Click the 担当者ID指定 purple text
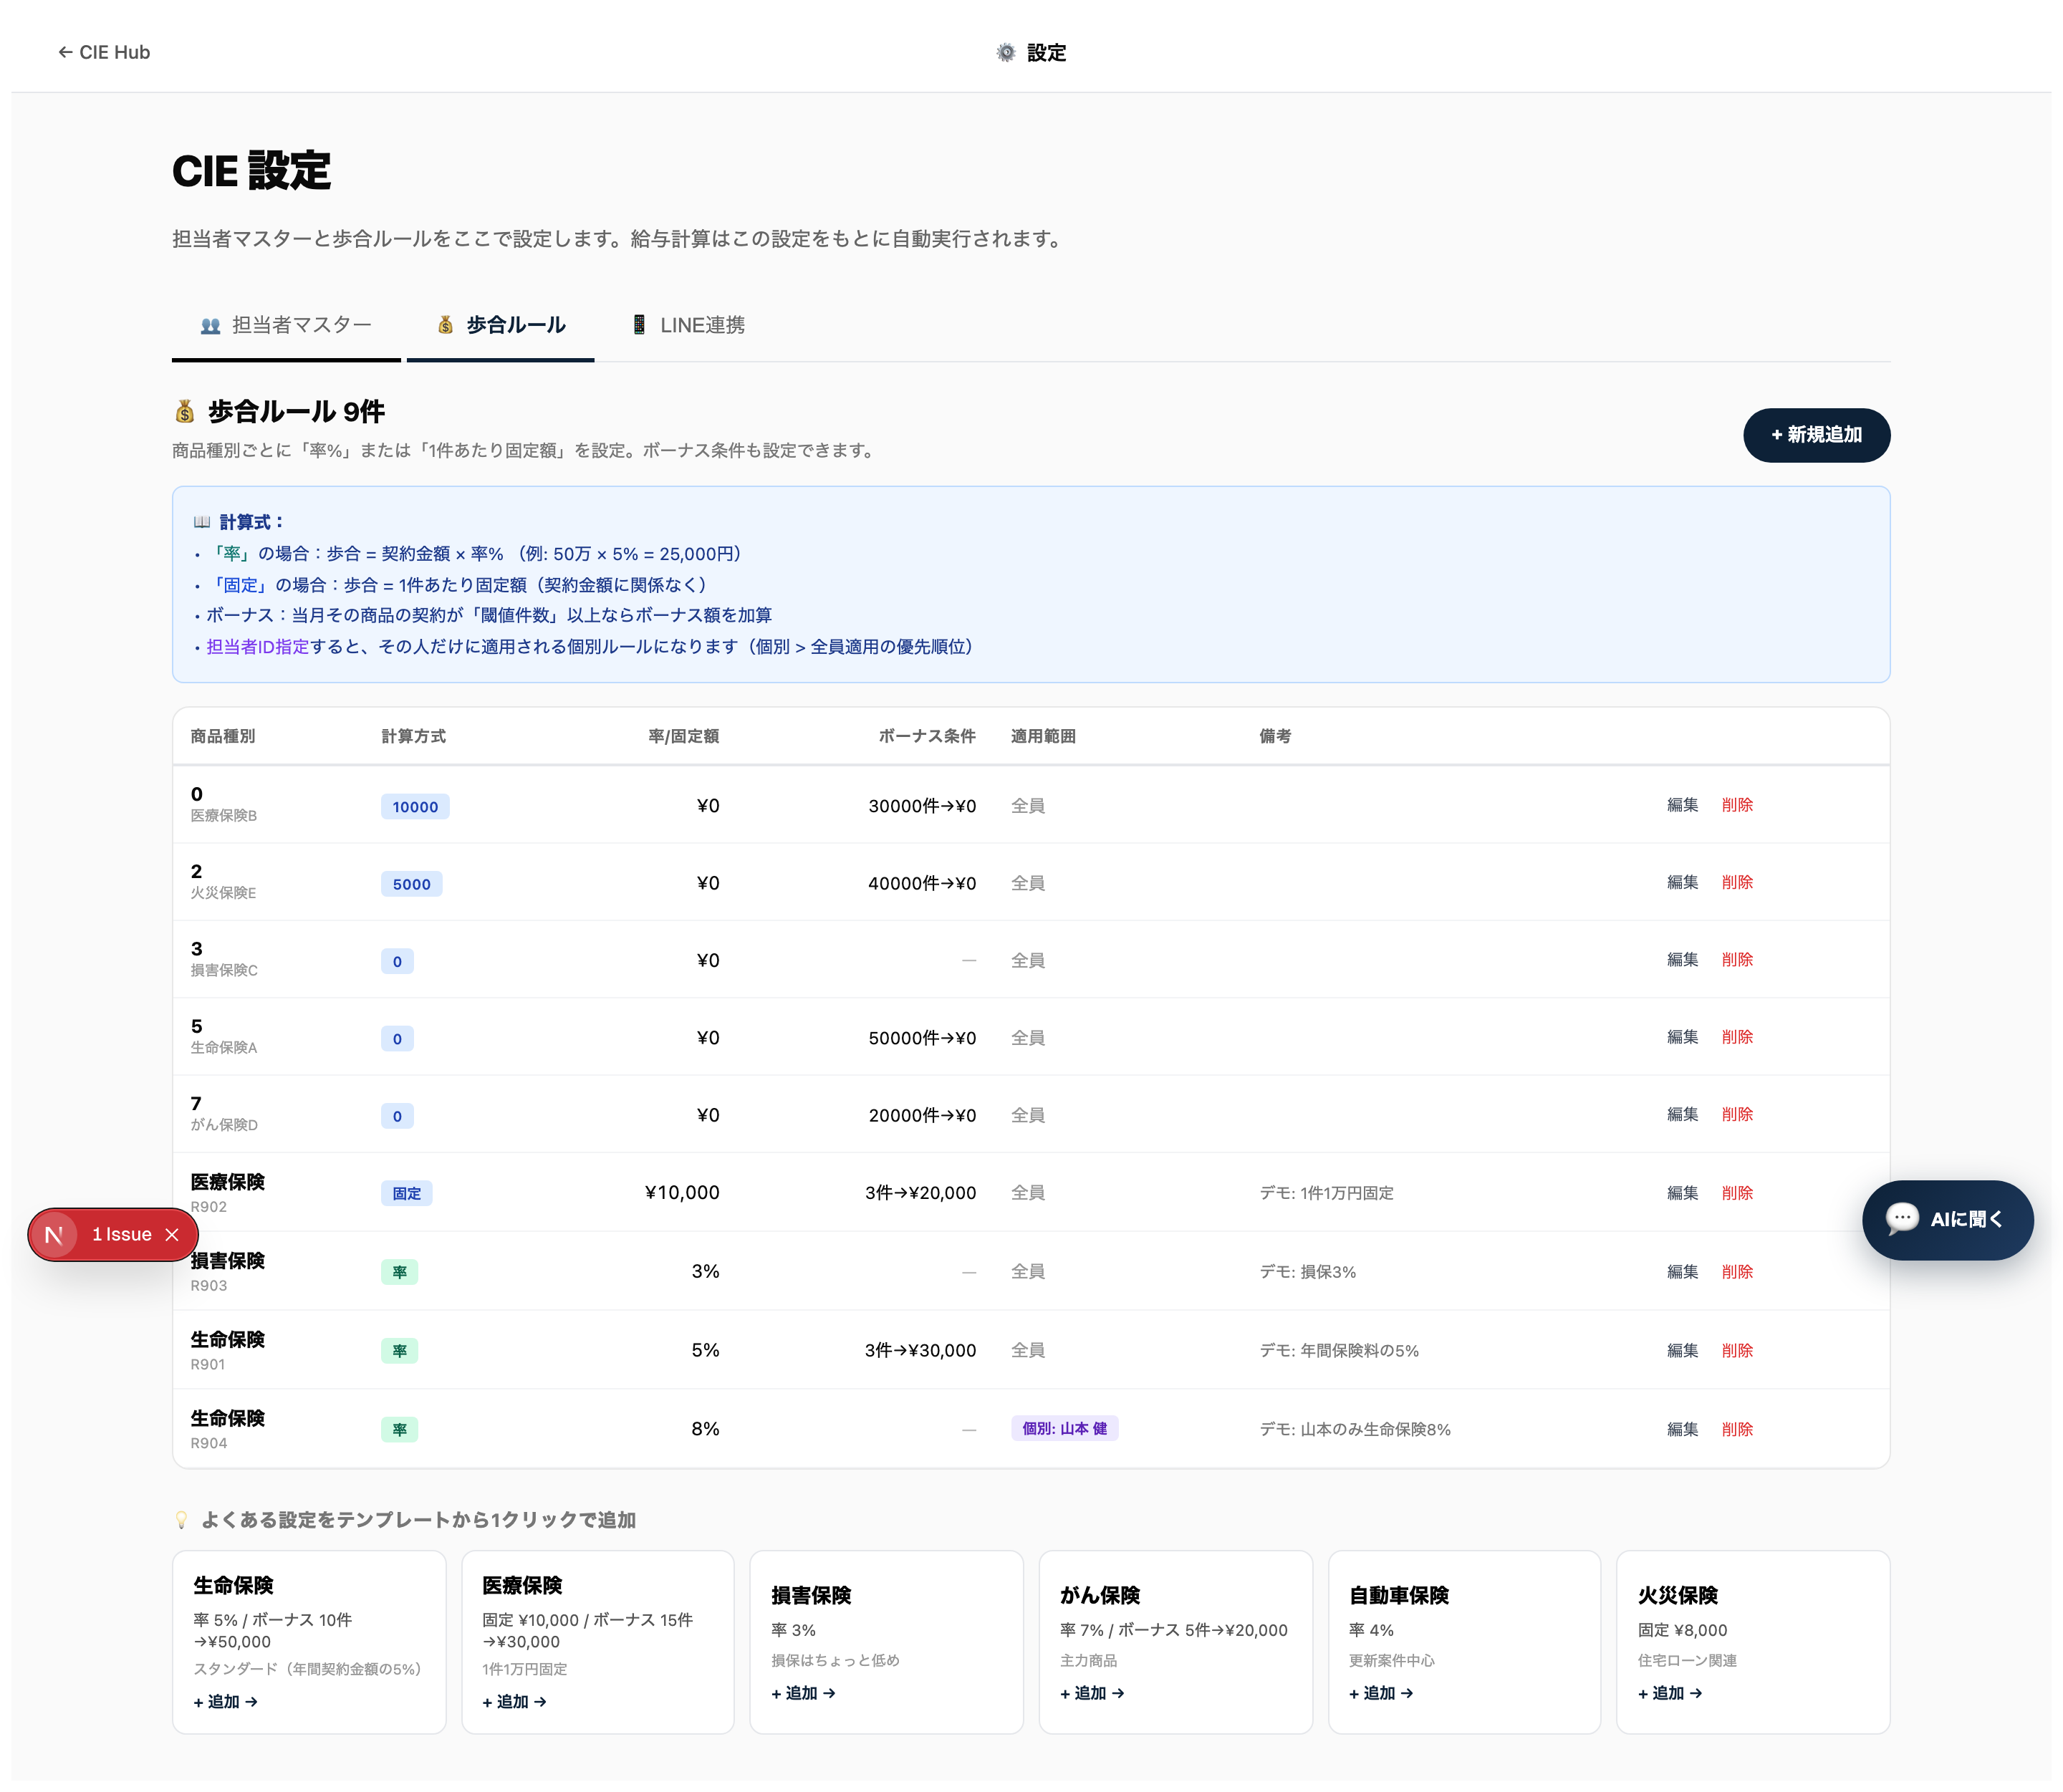 point(257,647)
